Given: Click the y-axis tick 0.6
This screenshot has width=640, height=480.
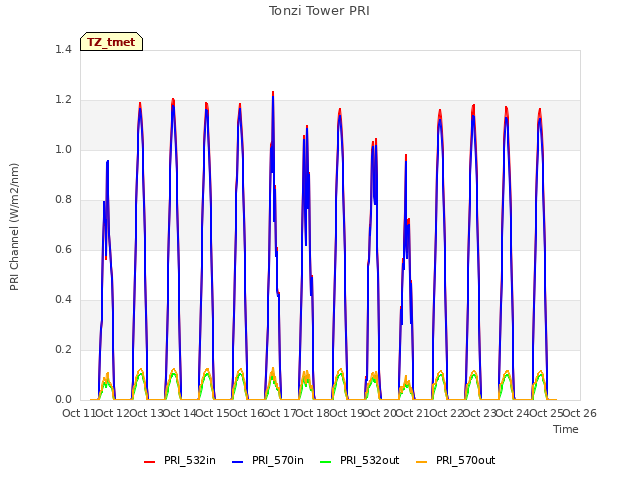Looking at the screenshot, I should [x=63, y=249].
